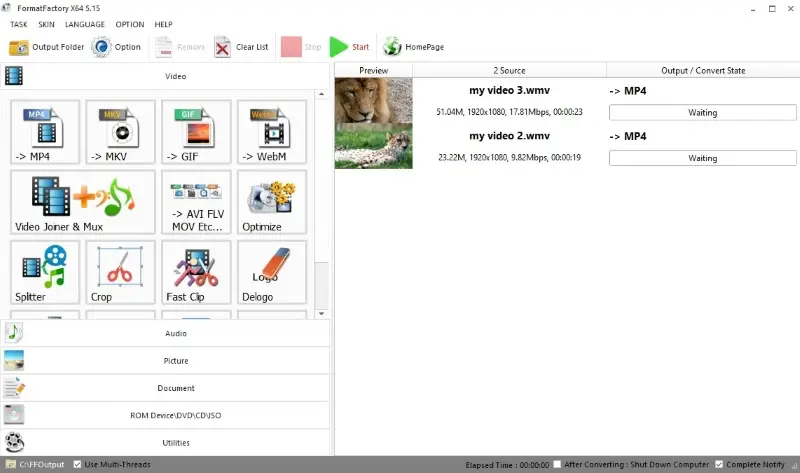Open the -> MKV video converter

coord(120,132)
